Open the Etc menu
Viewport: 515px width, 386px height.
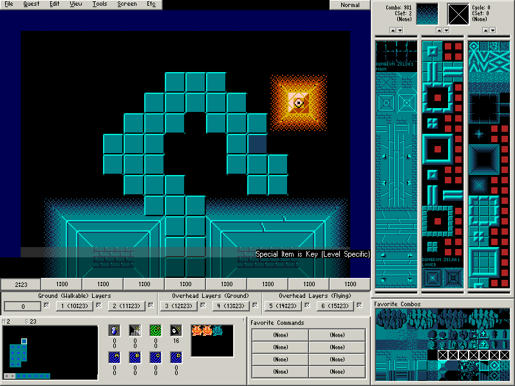click(x=151, y=4)
